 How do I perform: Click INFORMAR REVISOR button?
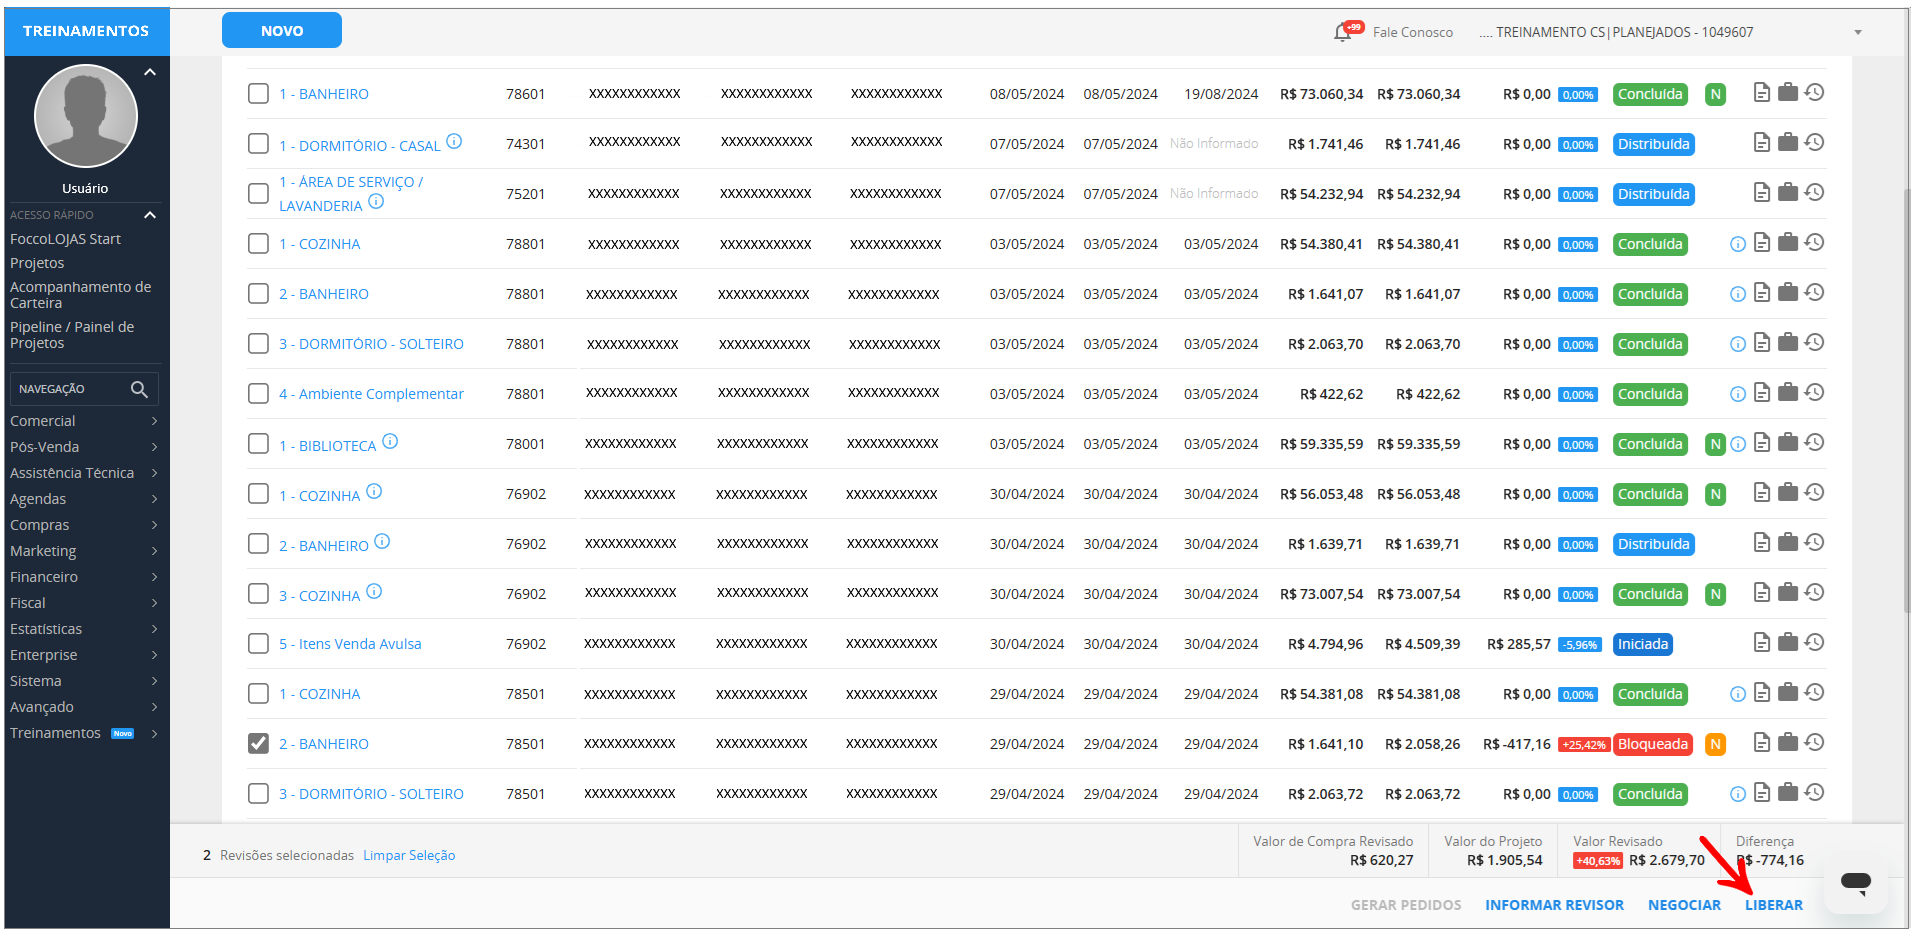point(1554,905)
